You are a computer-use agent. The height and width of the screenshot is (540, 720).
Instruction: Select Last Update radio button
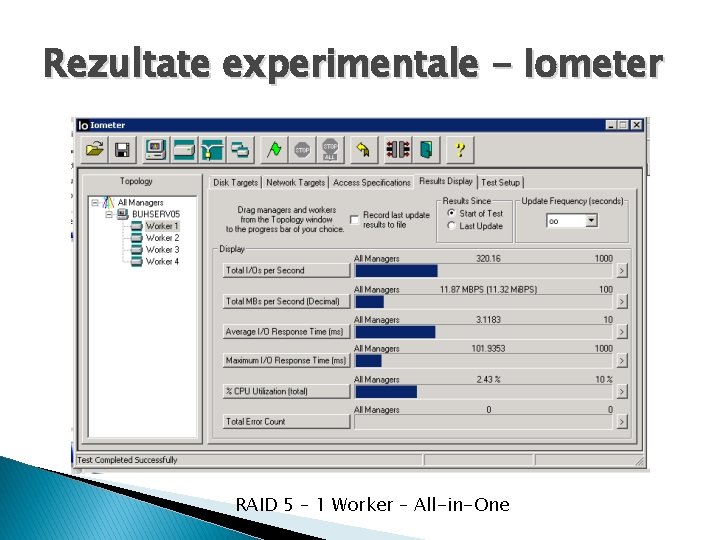pos(451,225)
